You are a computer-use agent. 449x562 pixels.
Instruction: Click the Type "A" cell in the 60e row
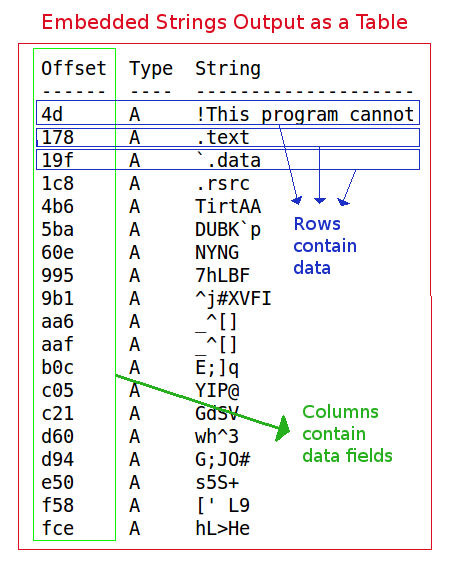point(134,253)
